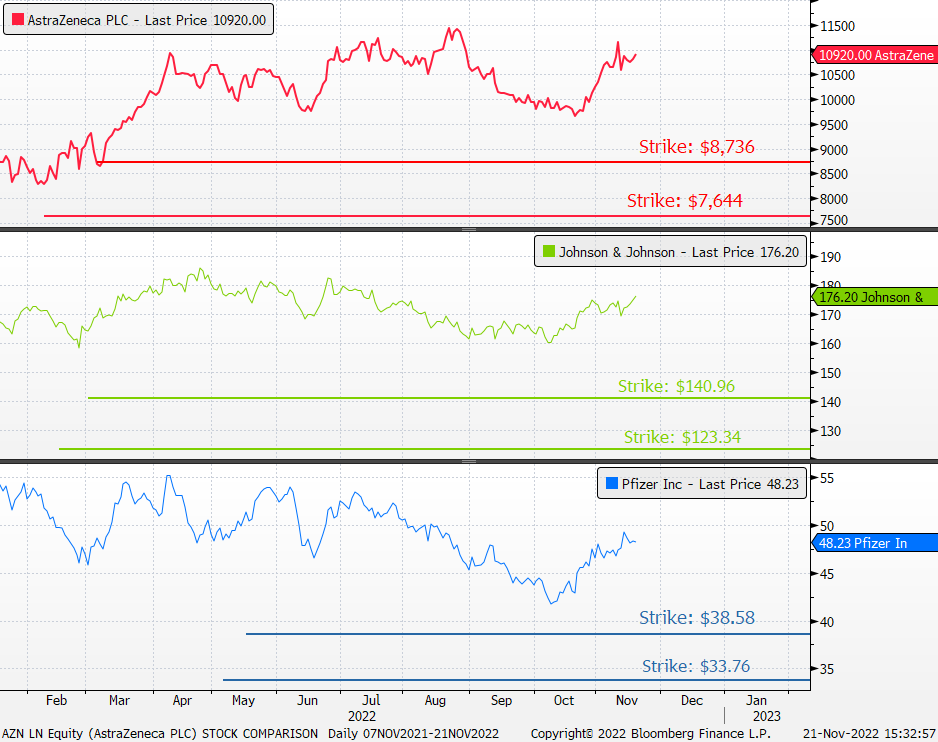Click the Nov month label on axis
The image size is (938, 742).
tap(626, 700)
